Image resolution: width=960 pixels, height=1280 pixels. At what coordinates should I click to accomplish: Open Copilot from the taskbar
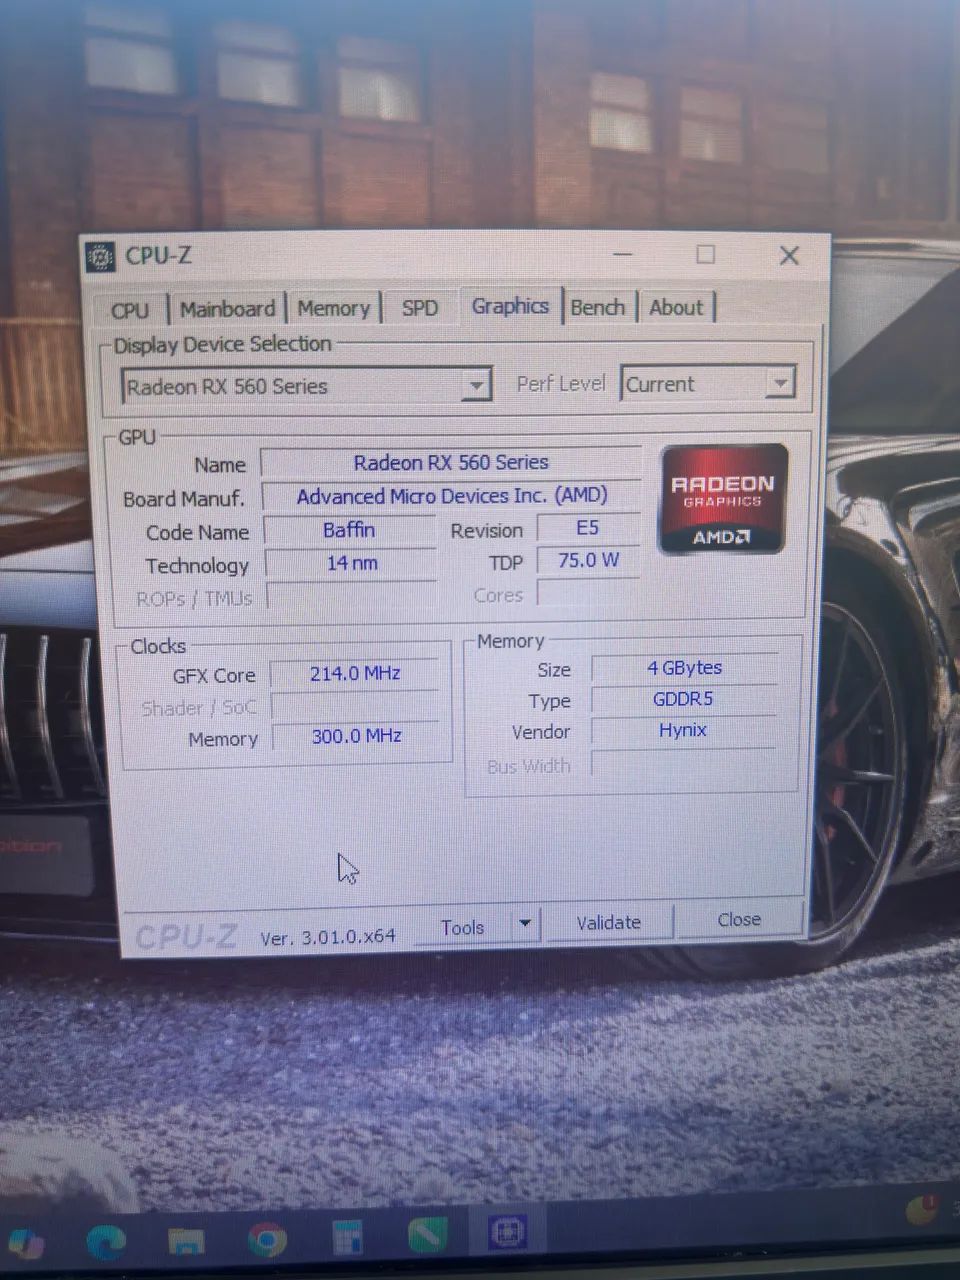[x=26, y=1243]
